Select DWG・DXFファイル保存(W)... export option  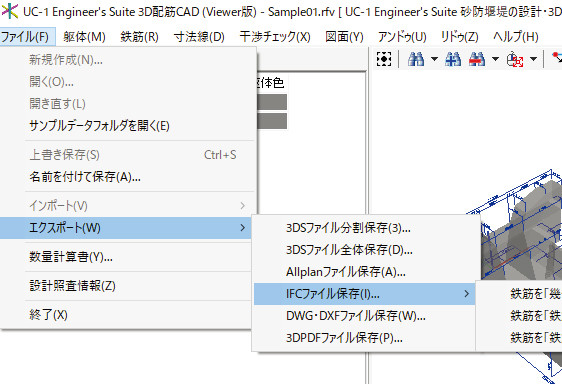(356, 316)
